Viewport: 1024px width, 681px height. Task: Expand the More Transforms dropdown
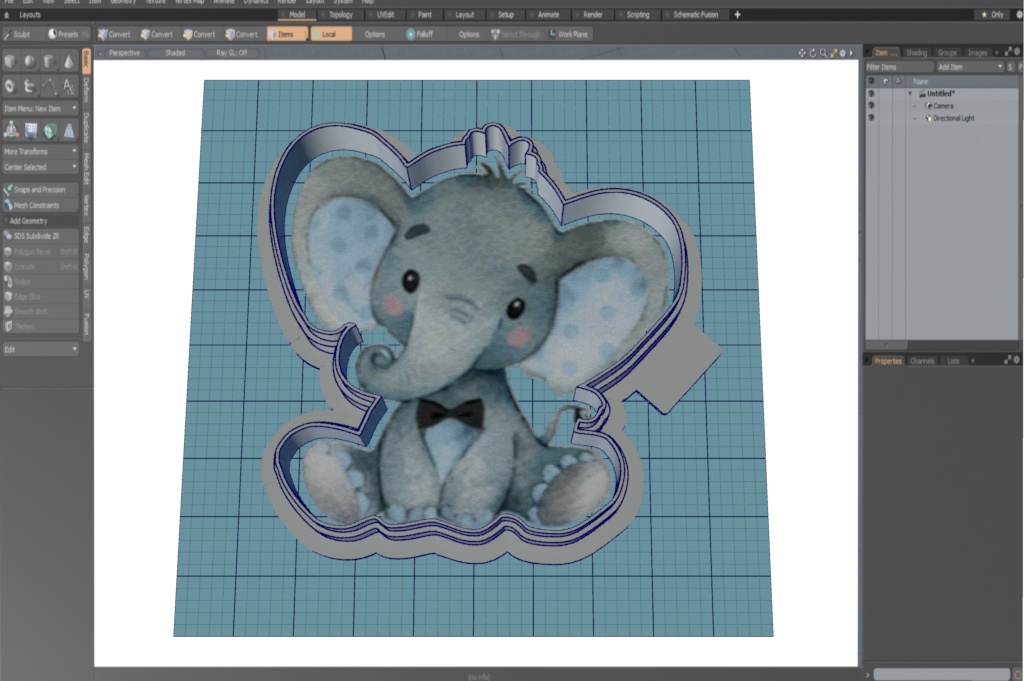pos(40,151)
